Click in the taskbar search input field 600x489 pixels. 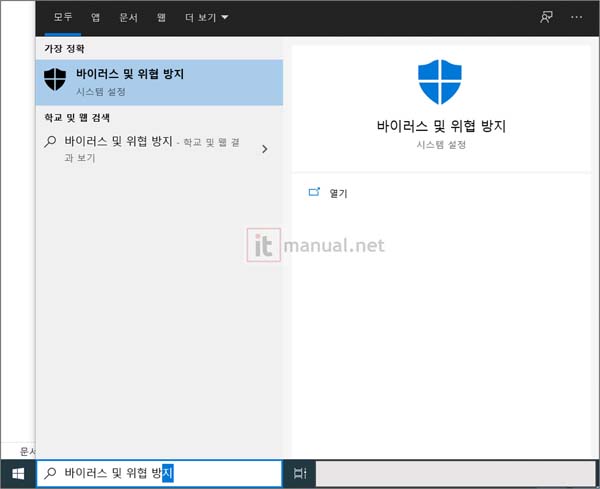(x=159, y=473)
